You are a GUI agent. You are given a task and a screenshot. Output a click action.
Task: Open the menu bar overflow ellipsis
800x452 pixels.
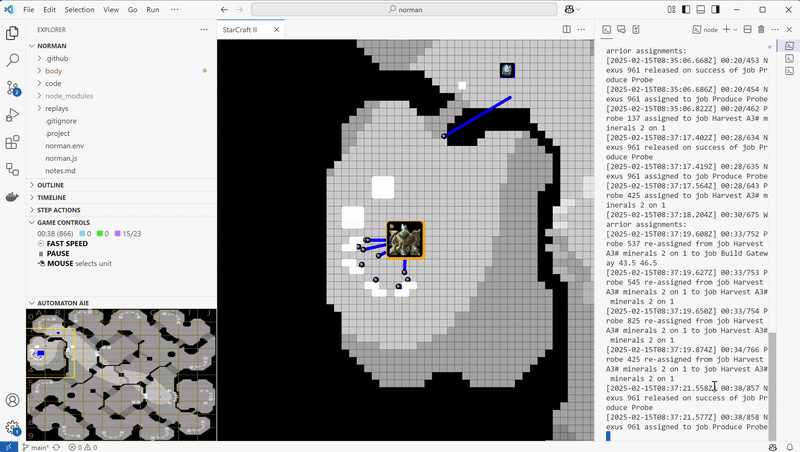tap(174, 9)
